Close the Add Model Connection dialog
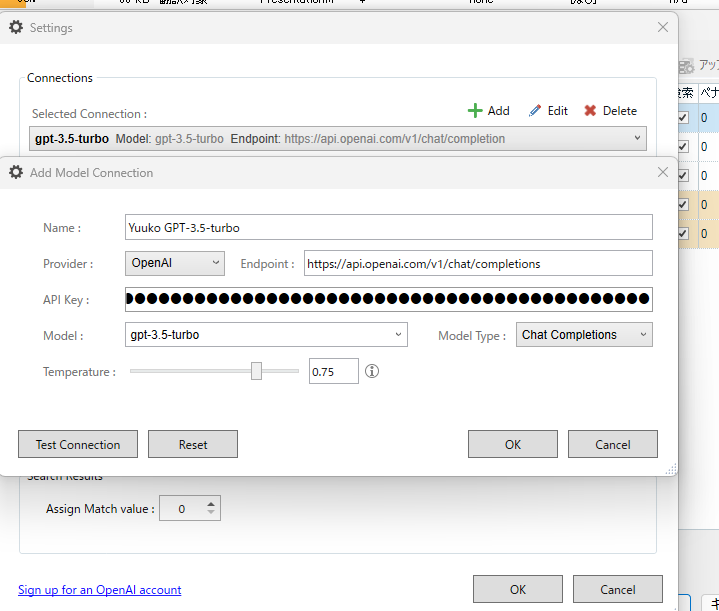This screenshot has height=611, width=719. point(663,172)
